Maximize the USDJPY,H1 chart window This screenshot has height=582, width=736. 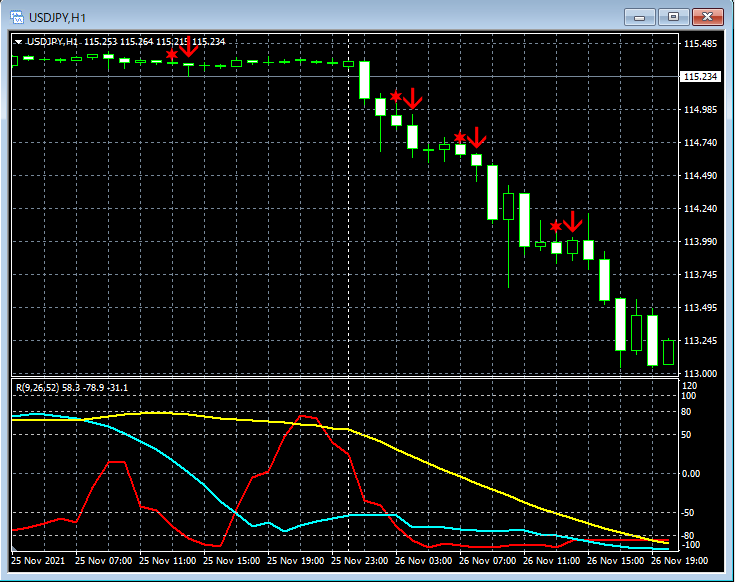click(x=673, y=17)
